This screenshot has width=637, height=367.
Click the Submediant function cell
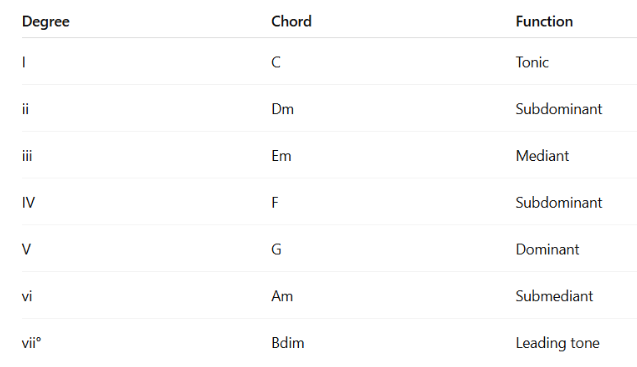(554, 296)
